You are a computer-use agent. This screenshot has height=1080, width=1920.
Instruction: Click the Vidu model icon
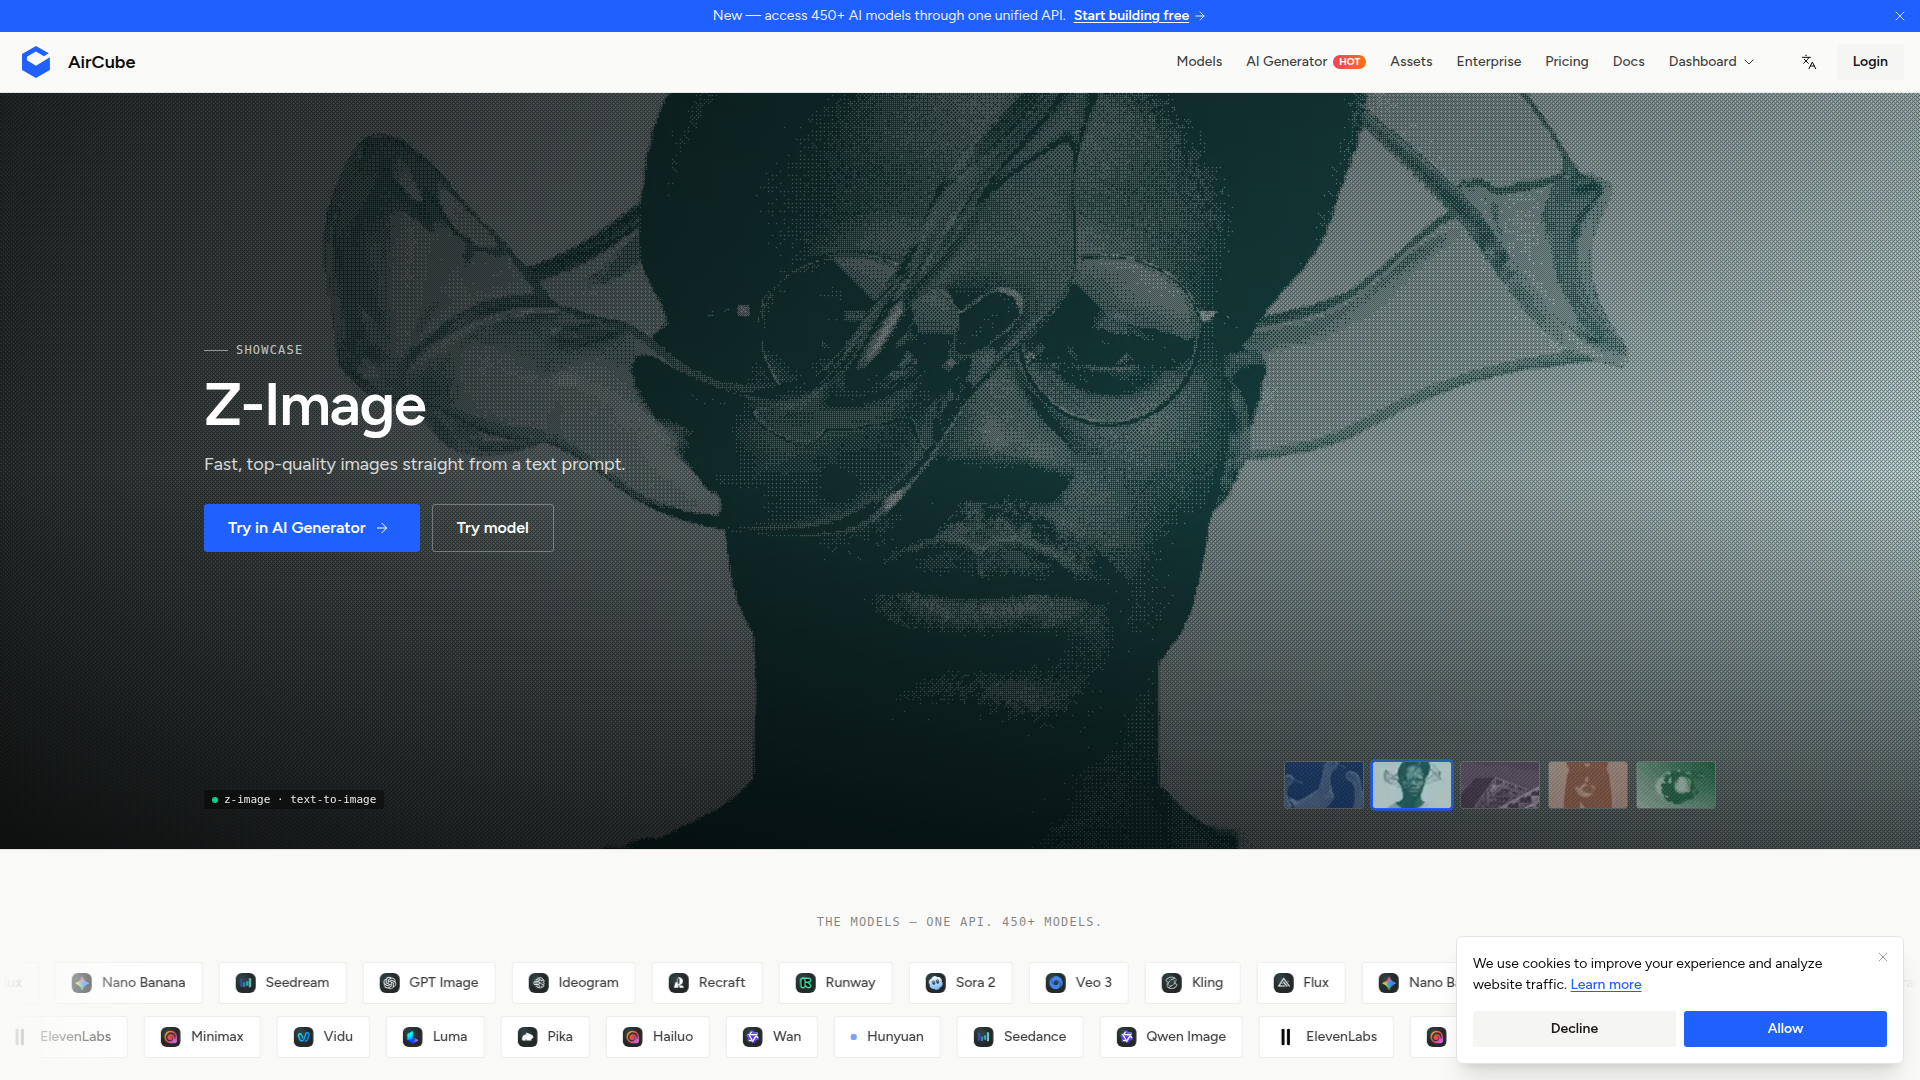click(303, 1037)
